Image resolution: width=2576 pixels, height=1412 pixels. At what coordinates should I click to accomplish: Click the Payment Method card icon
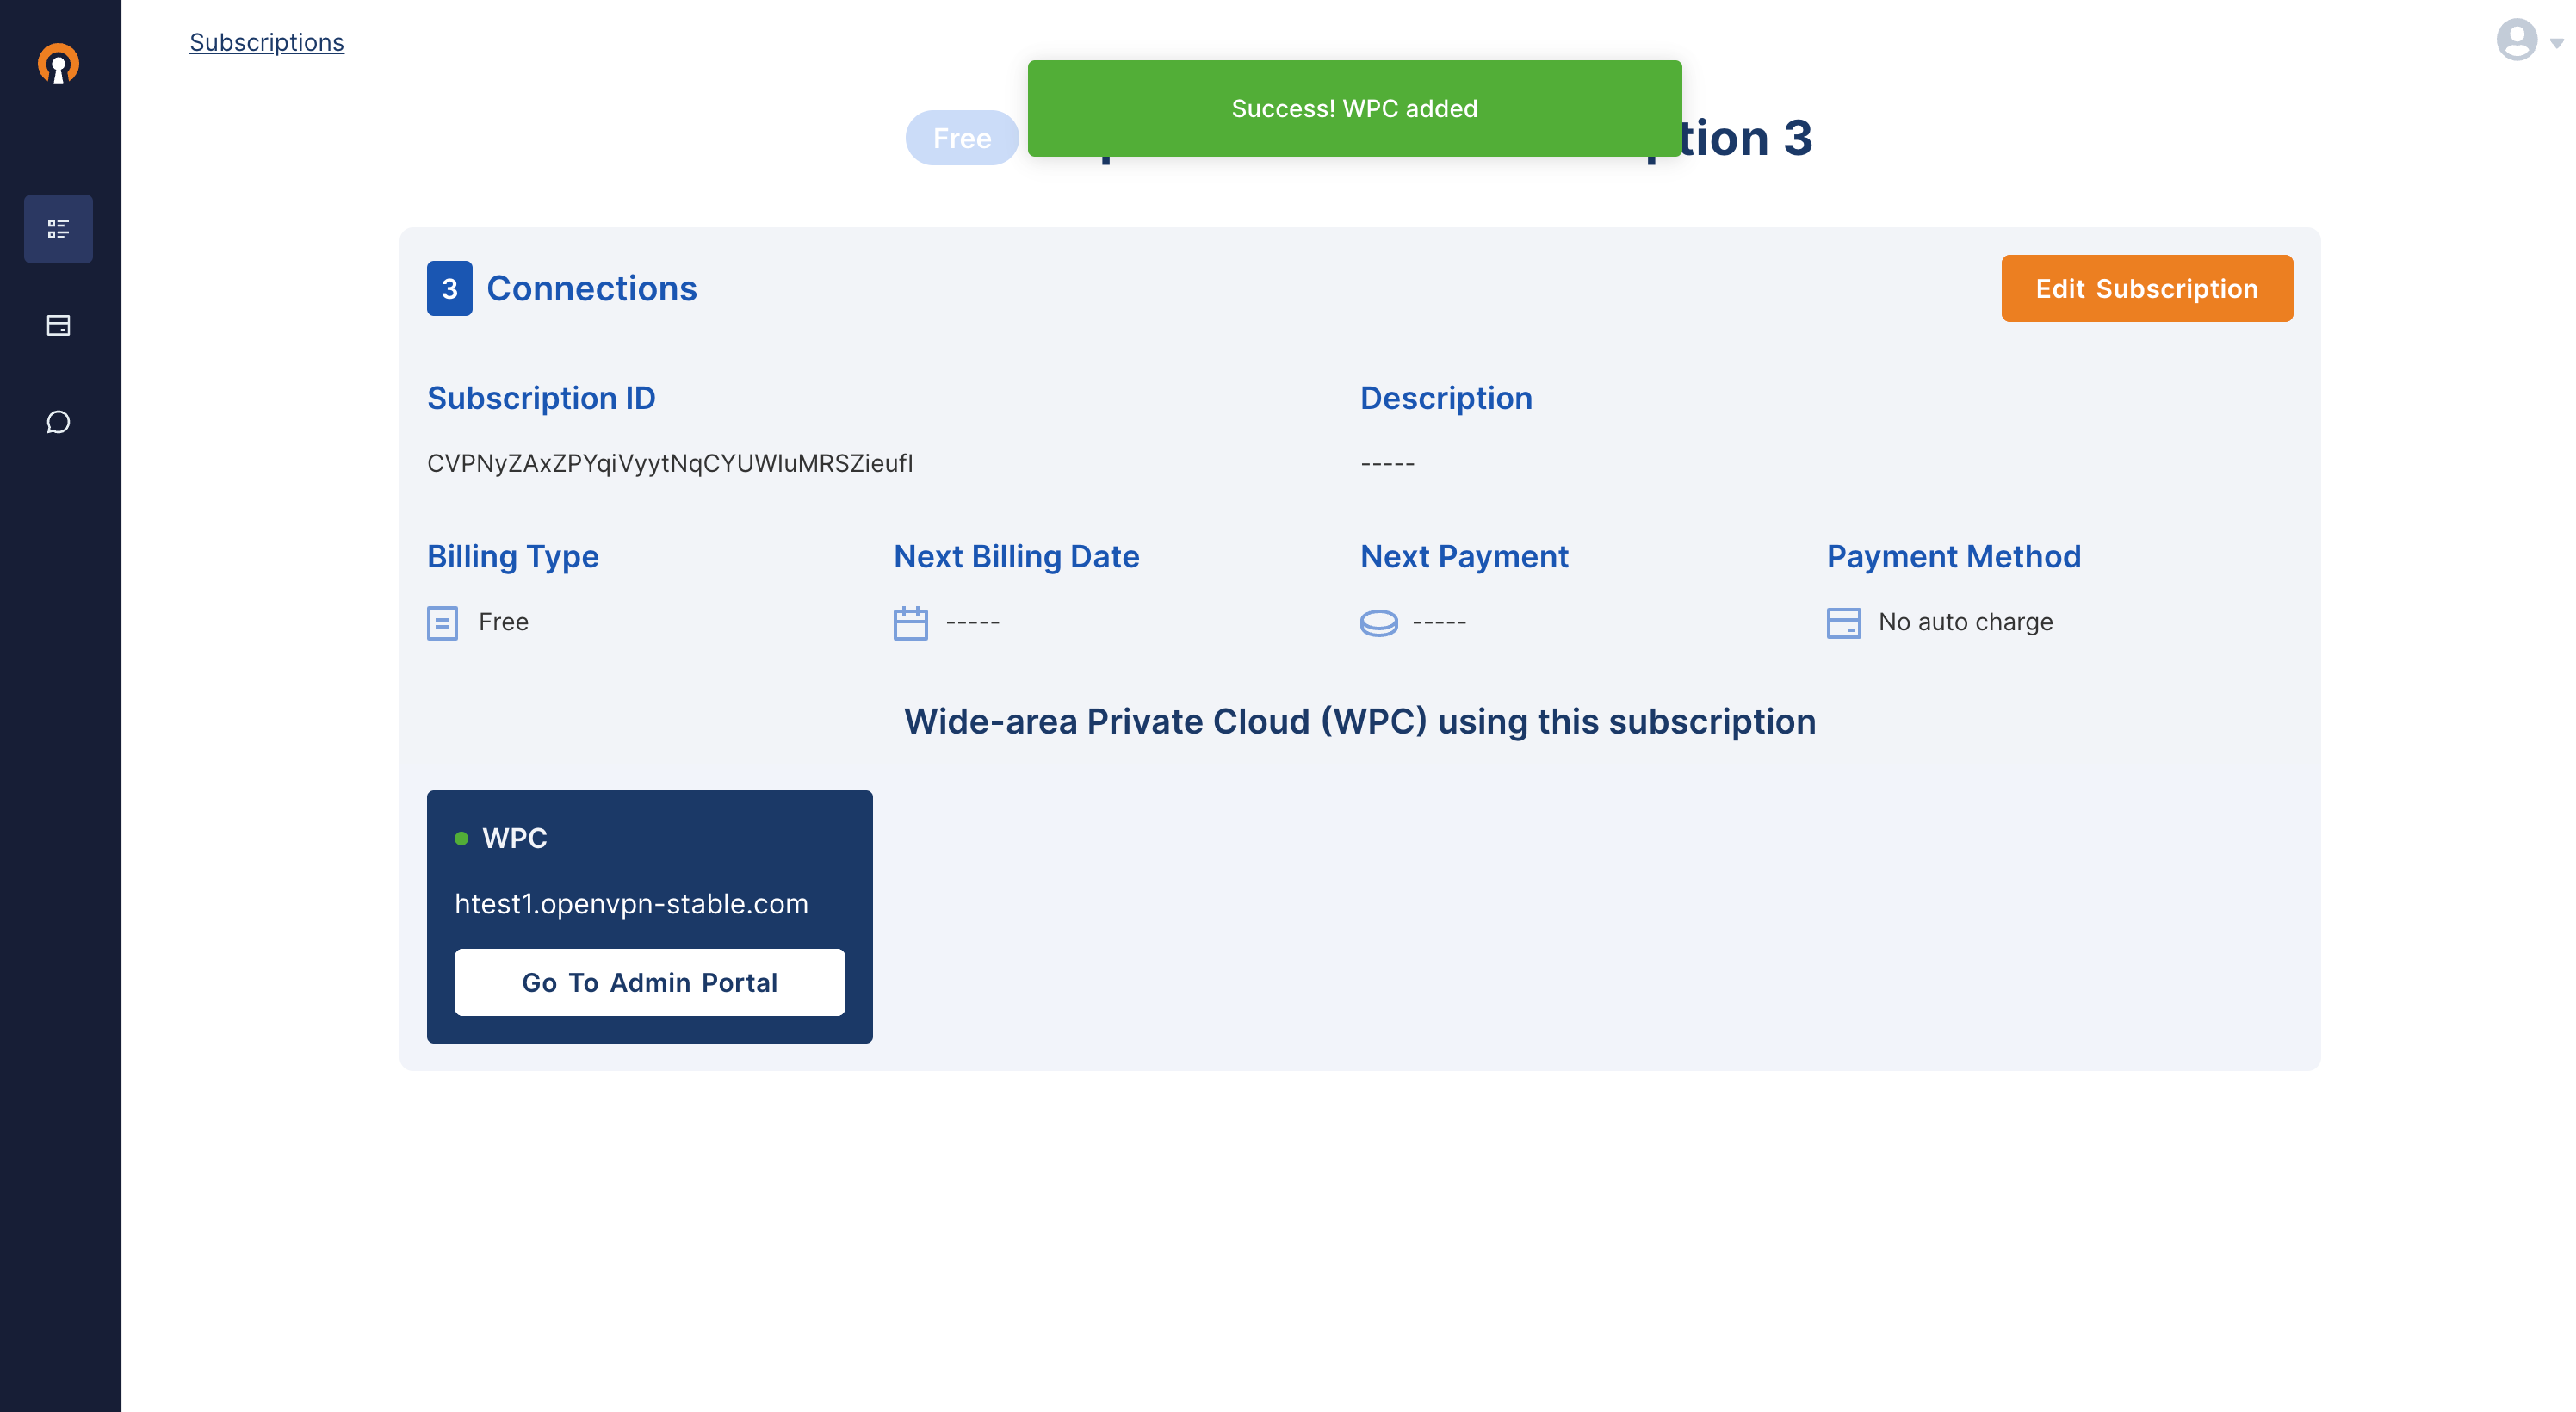click(1843, 623)
